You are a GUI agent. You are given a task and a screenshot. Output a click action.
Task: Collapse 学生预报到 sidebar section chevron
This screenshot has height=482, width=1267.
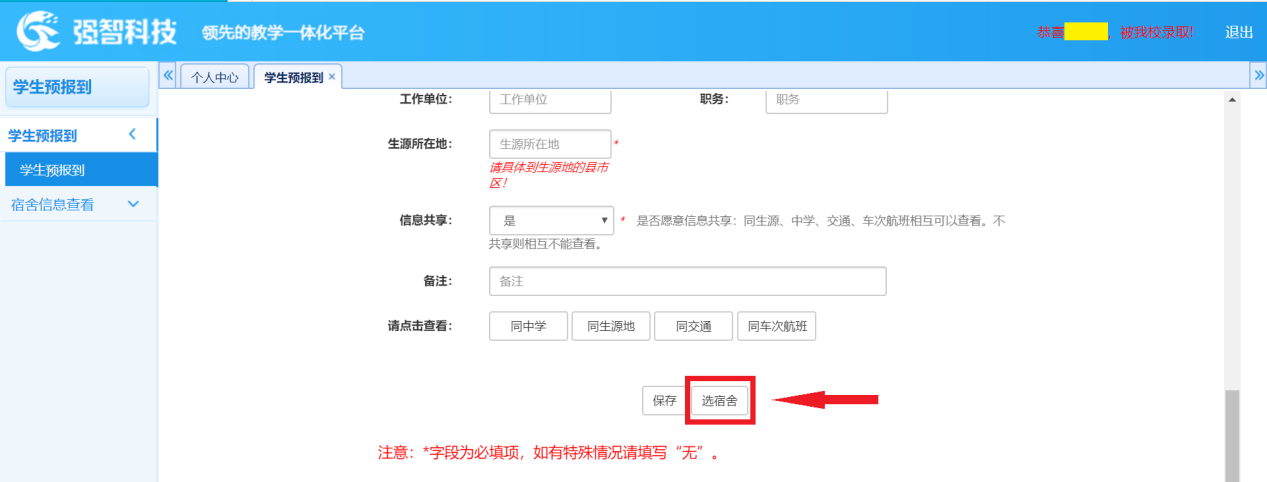coord(132,135)
